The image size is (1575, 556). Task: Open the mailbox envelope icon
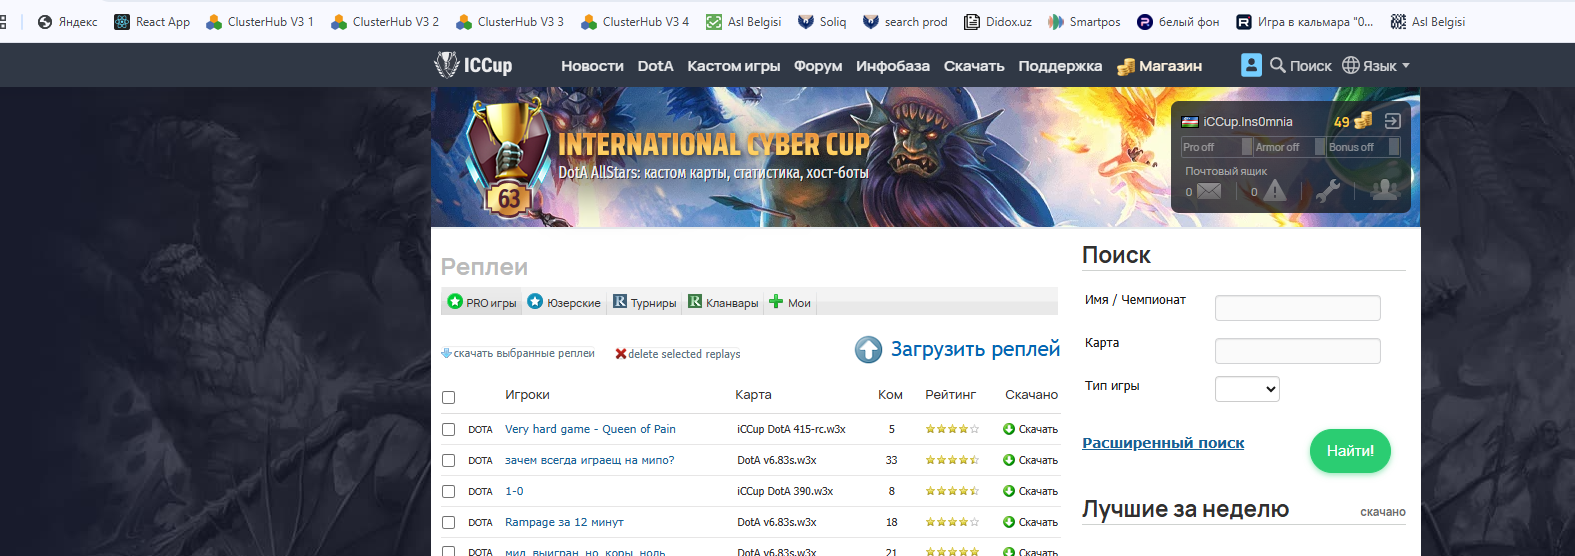point(1209,191)
